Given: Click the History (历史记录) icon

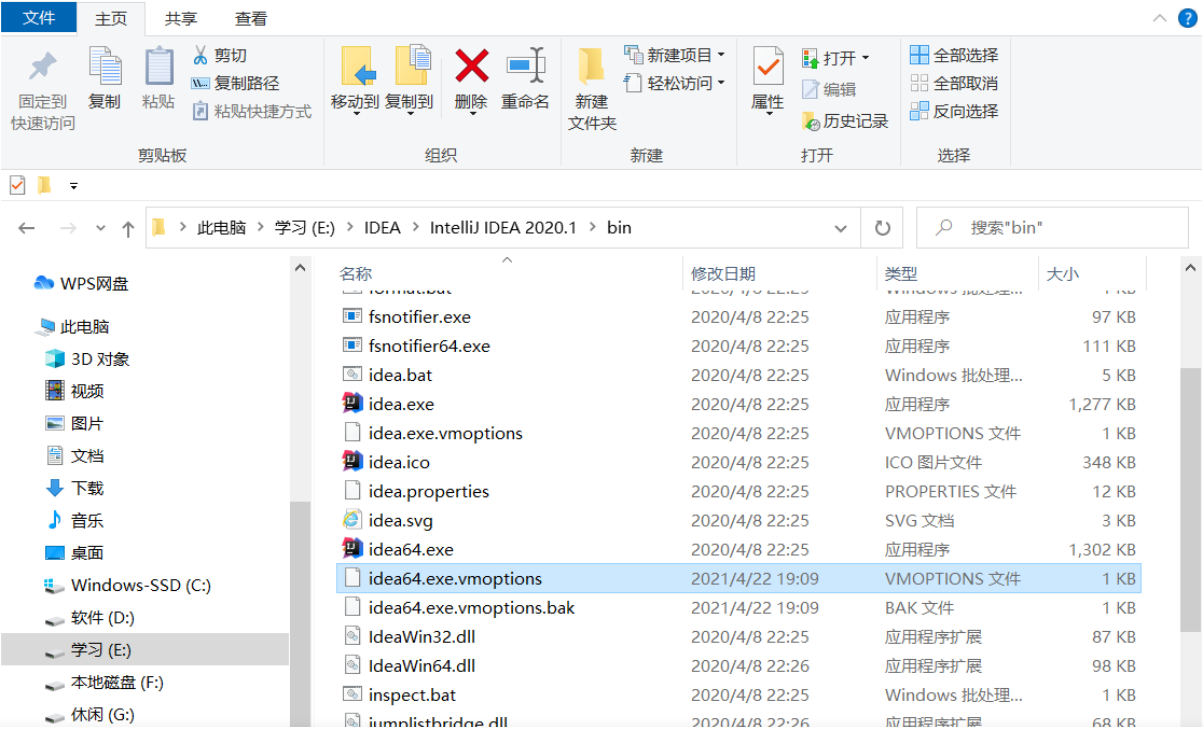Looking at the screenshot, I should tap(811, 121).
